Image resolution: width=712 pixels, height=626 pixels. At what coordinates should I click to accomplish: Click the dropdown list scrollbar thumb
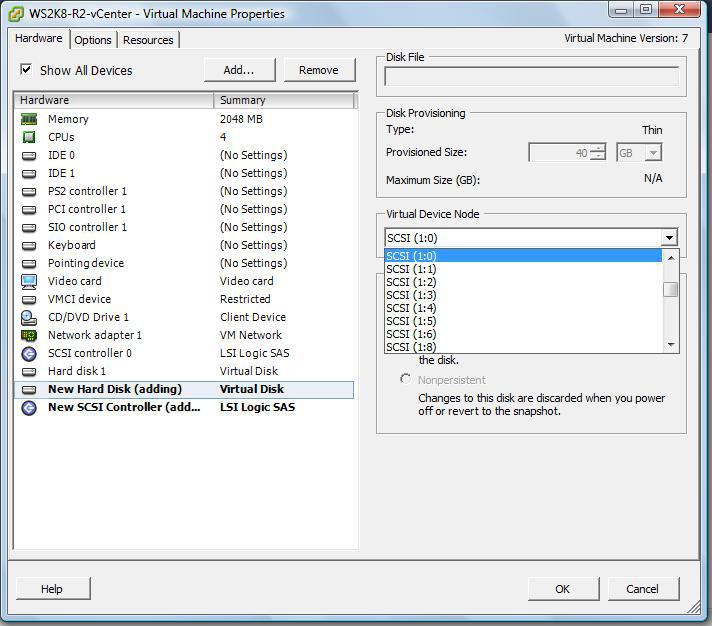(670, 289)
